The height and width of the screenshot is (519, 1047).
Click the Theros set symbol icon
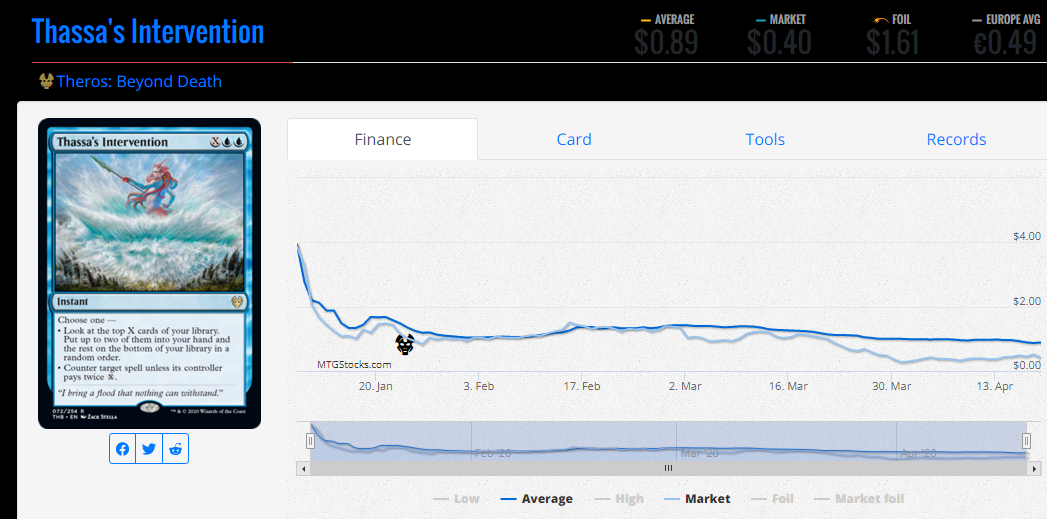click(x=46, y=81)
